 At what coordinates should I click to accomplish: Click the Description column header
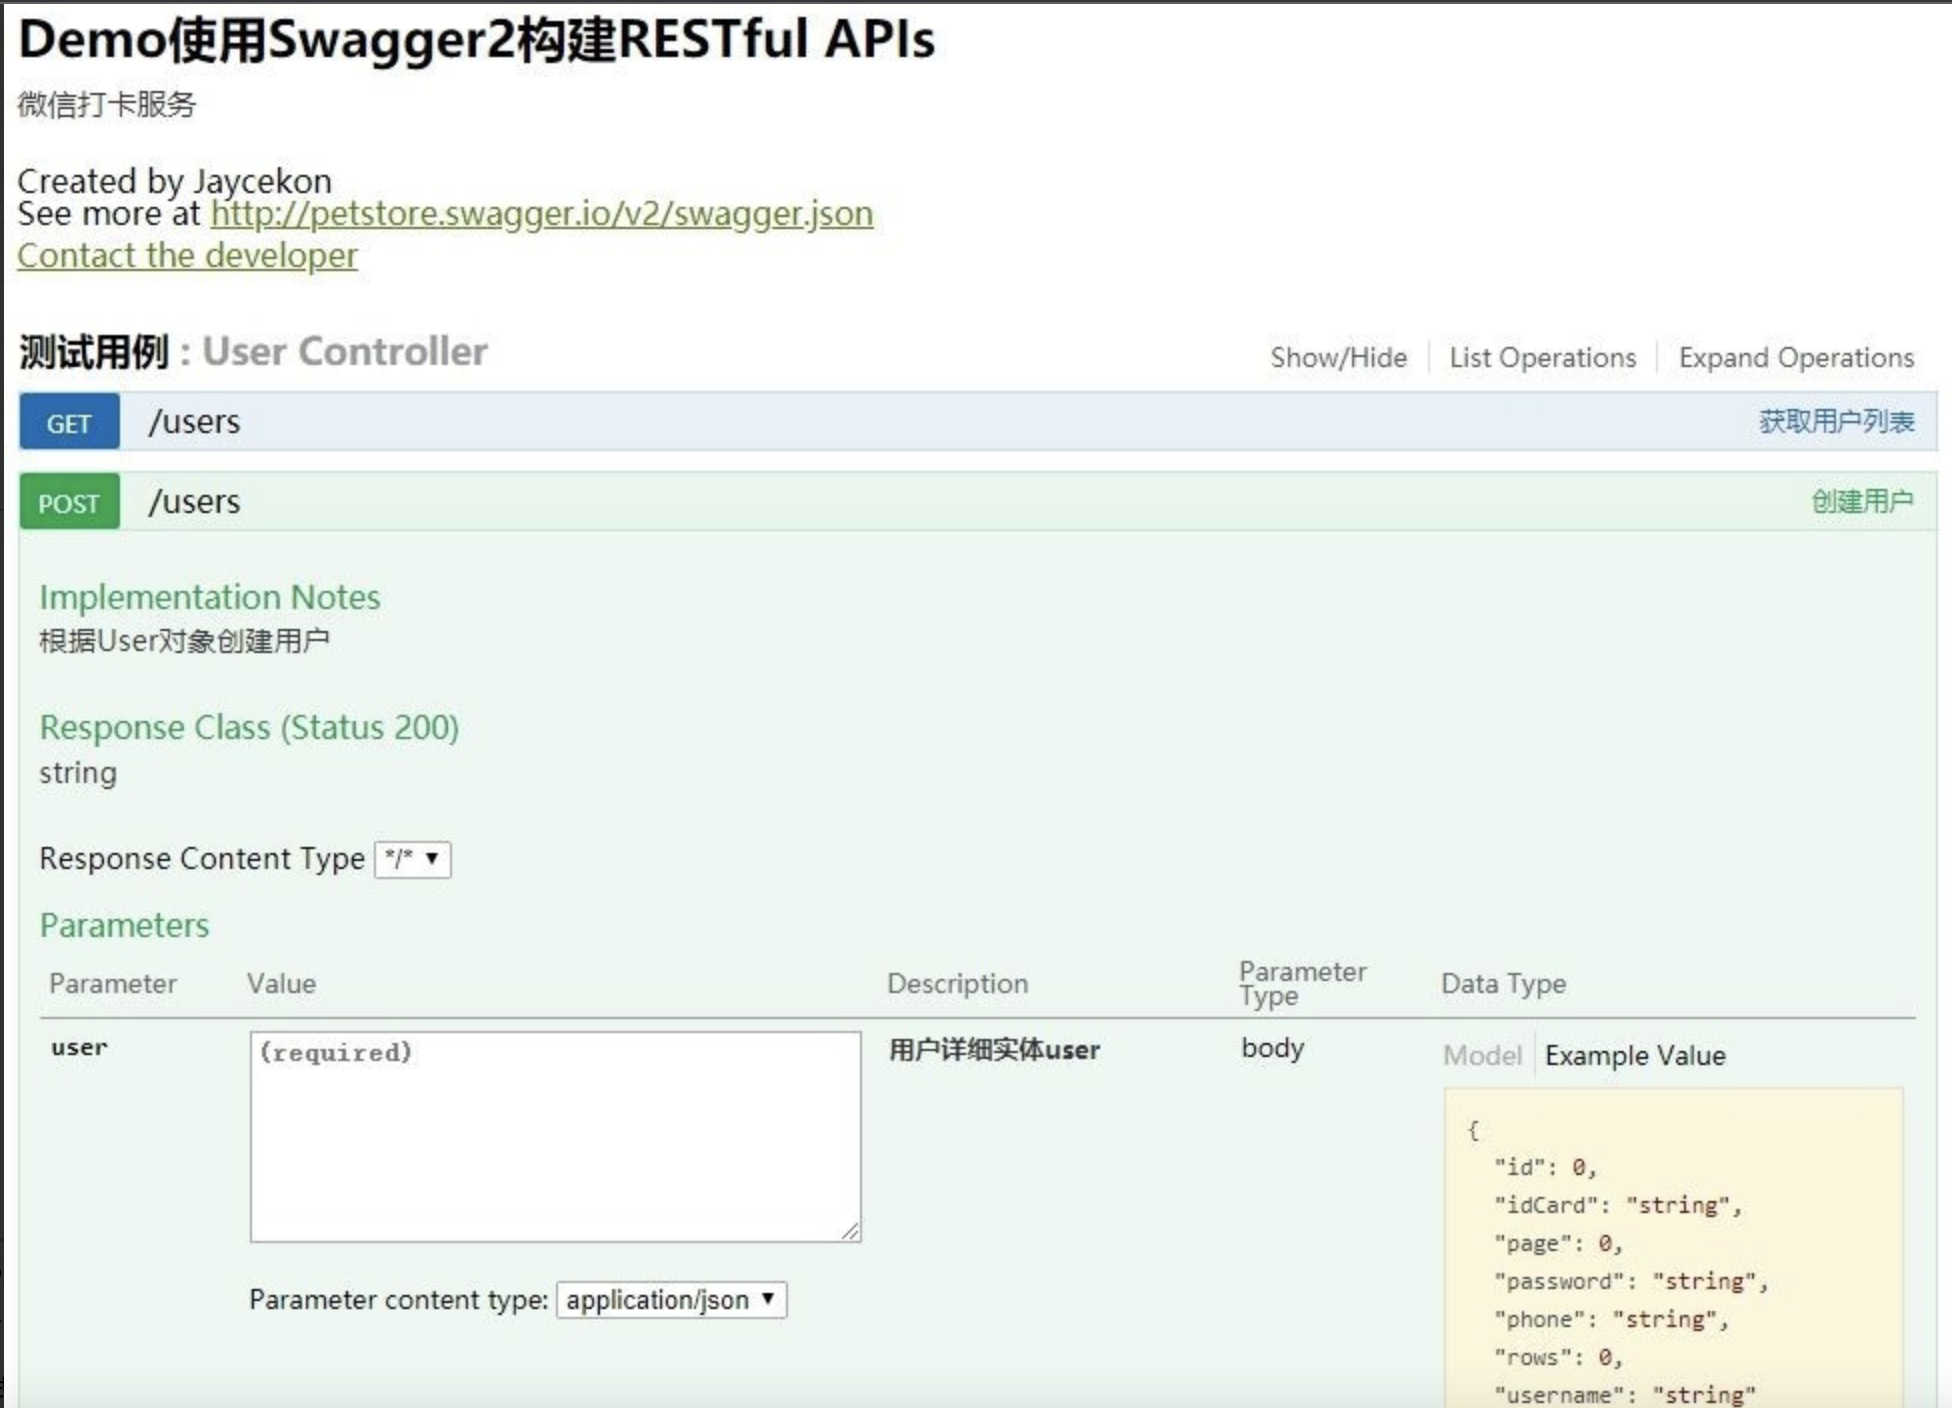click(x=957, y=984)
